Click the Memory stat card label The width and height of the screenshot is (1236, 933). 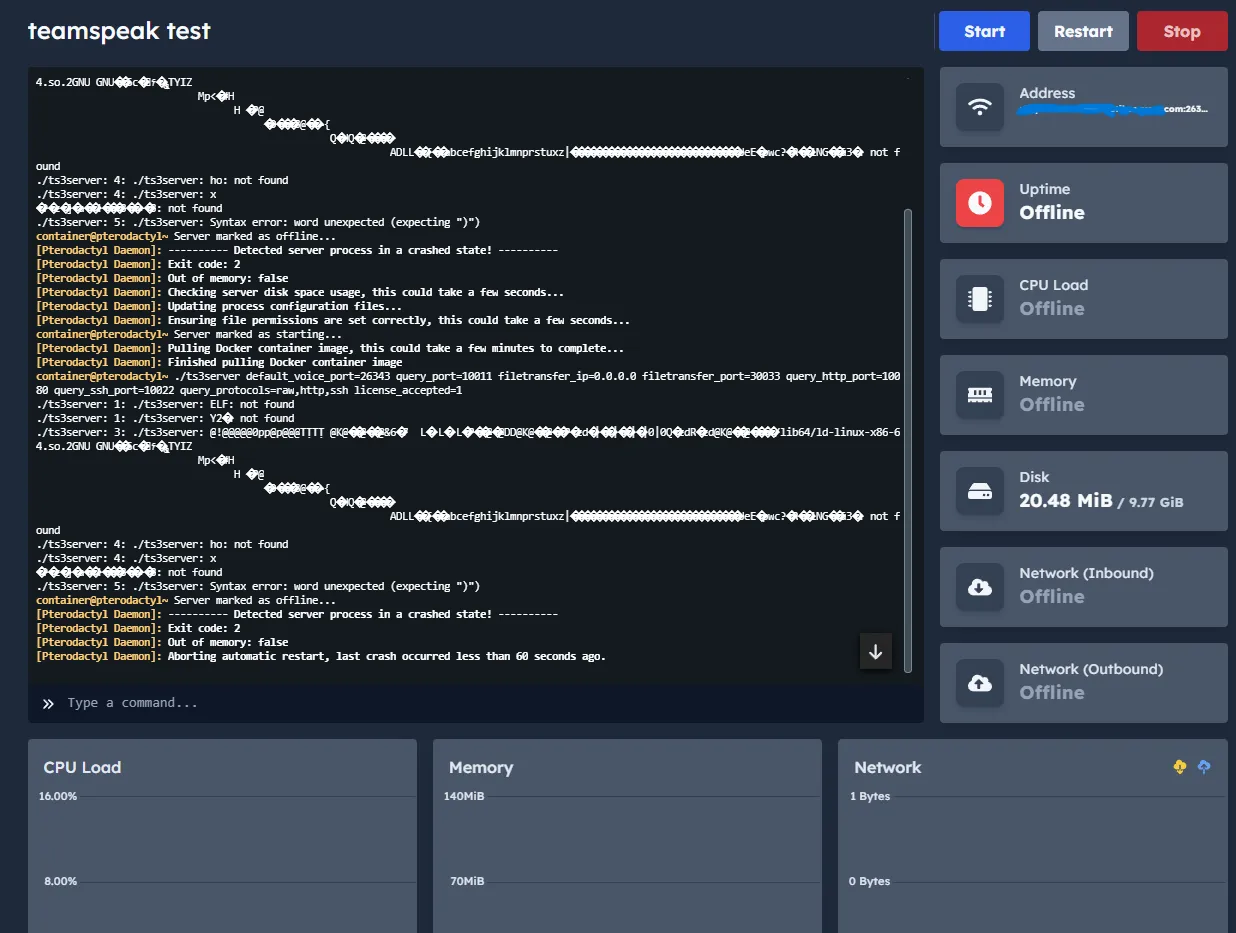[1048, 381]
